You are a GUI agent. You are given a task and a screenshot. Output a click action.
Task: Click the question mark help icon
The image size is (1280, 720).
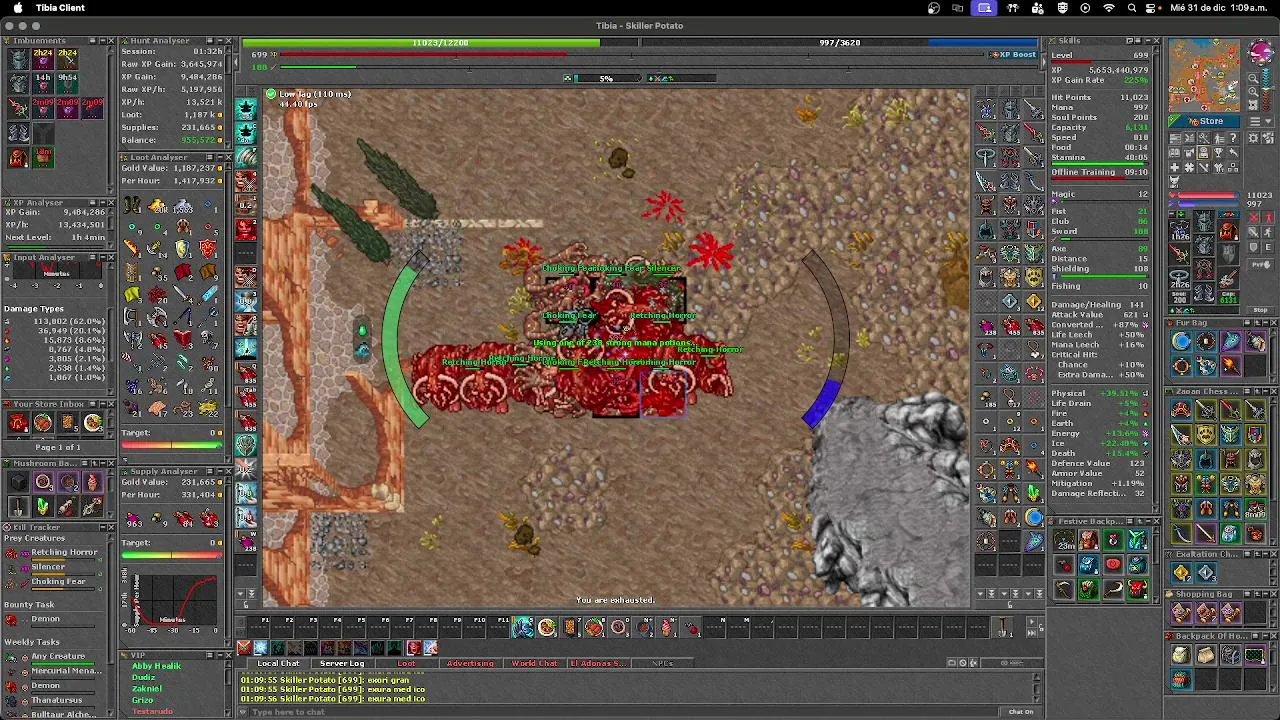(x=1232, y=138)
